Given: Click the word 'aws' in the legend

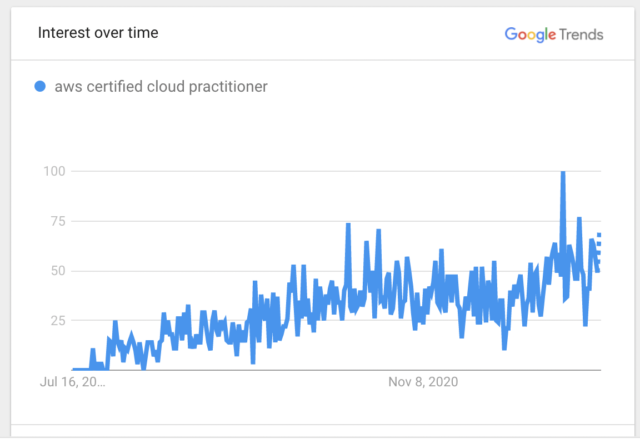Looking at the screenshot, I should point(68,86).
